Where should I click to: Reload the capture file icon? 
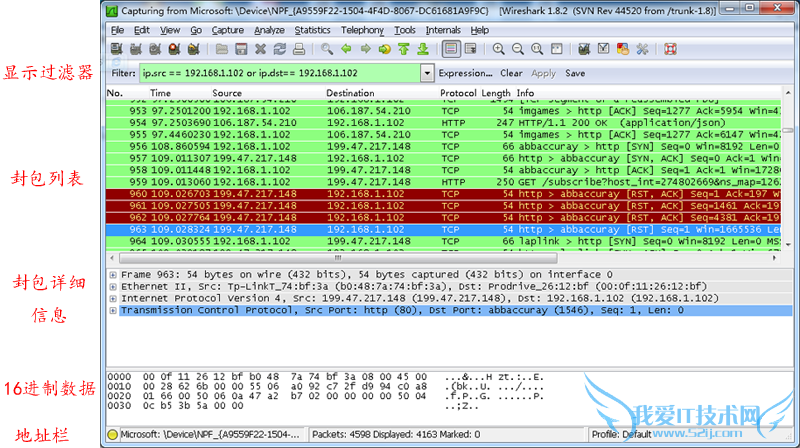pos(280,49)
